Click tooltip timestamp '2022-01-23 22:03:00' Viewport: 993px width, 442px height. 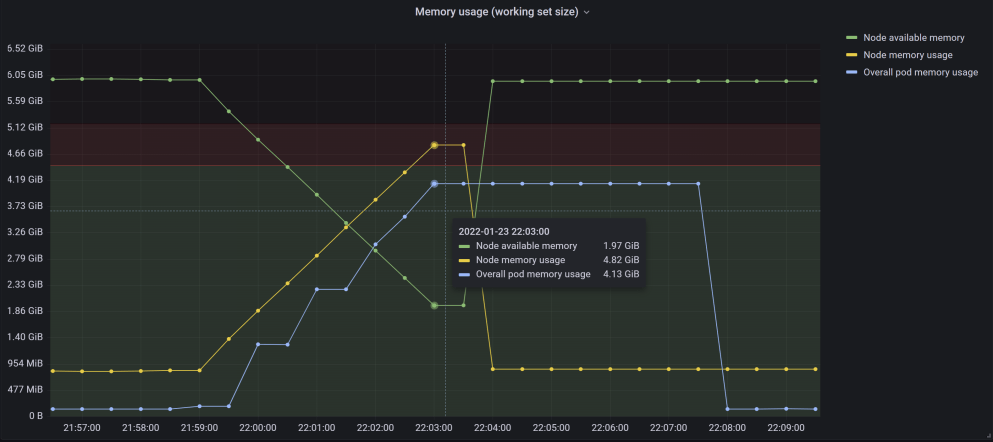[x=503, y=232]
